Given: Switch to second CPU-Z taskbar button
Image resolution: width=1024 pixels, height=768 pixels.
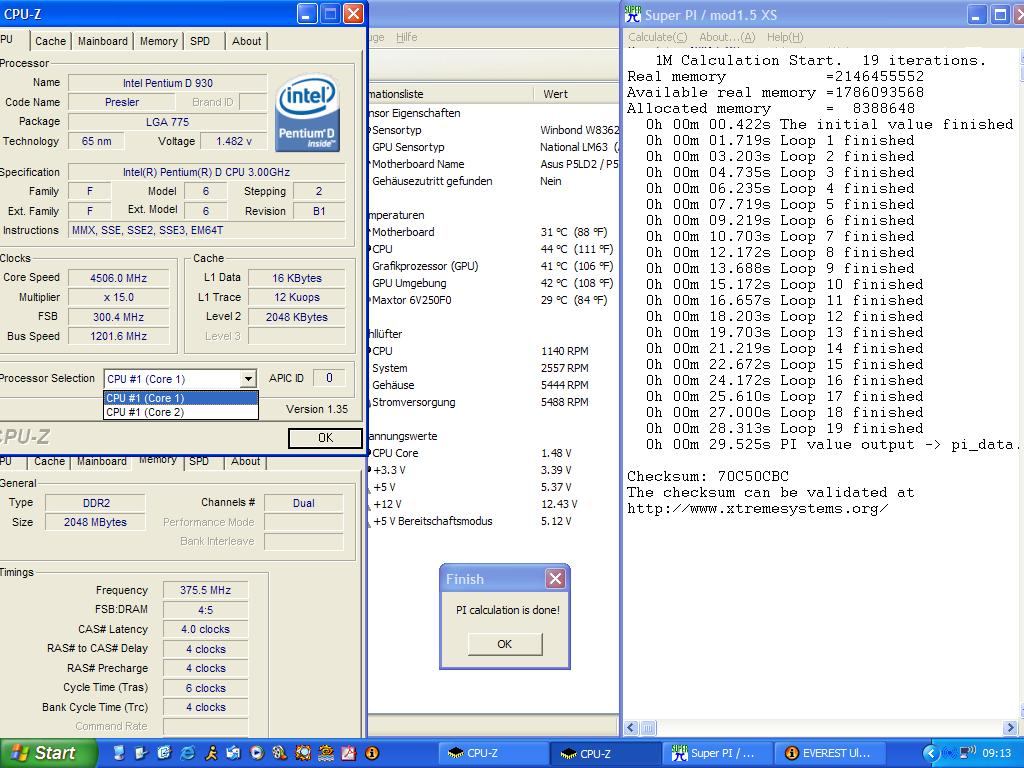Looking at the screenshot, I should click(603, 753).
